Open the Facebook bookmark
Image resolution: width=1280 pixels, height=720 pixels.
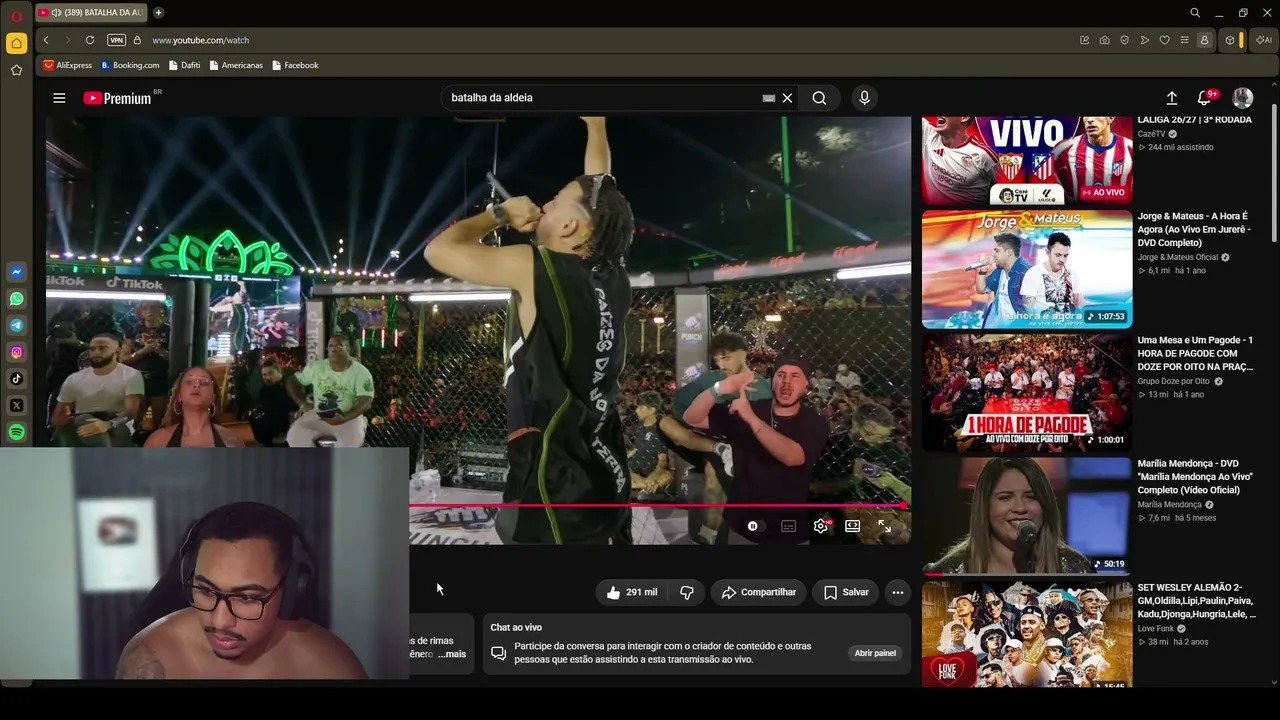click(x=296, y=65)
